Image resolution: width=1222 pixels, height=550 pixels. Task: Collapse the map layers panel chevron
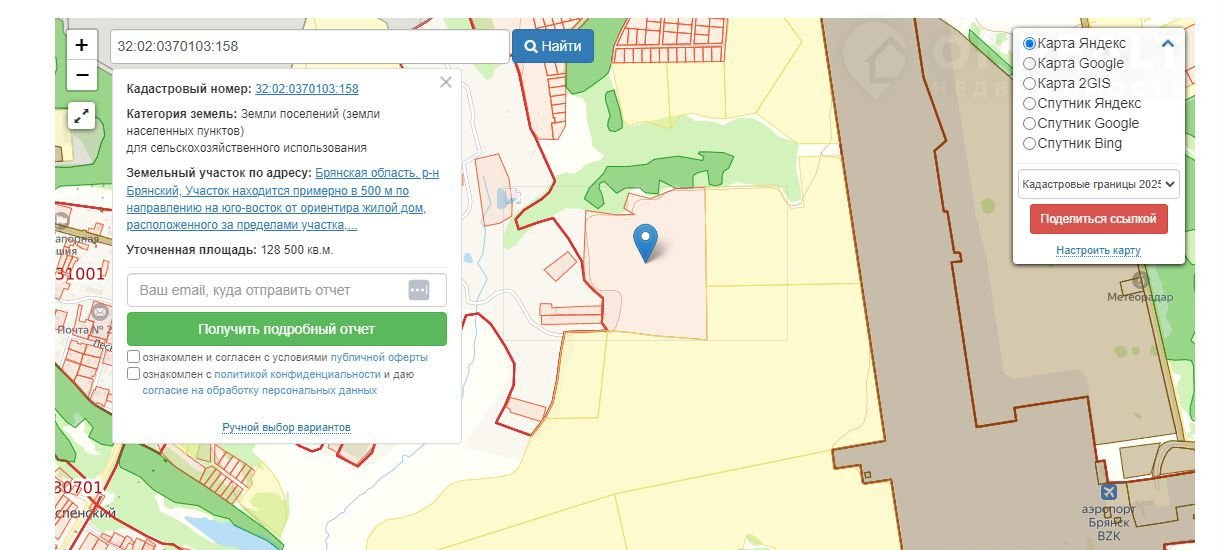pos(1167,44)
